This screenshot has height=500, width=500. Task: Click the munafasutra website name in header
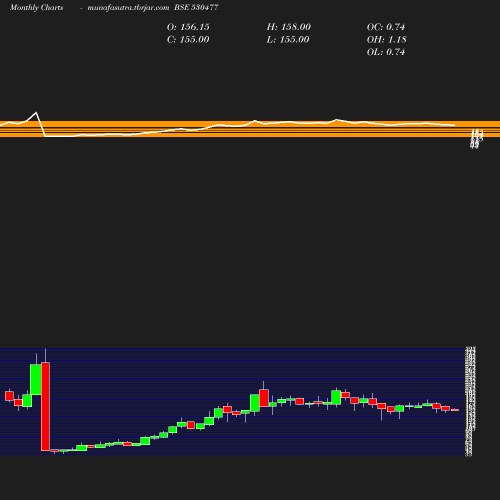click(x=128, y=8)
